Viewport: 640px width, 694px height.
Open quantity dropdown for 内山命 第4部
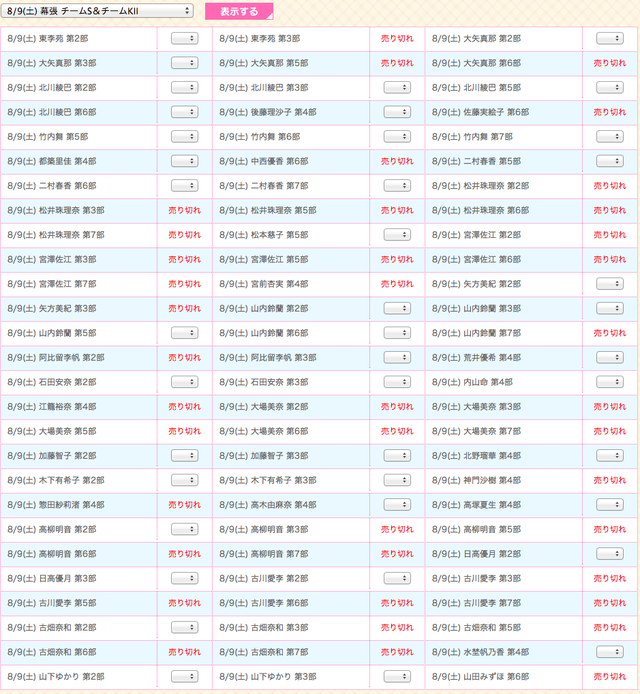click(609, 382)
